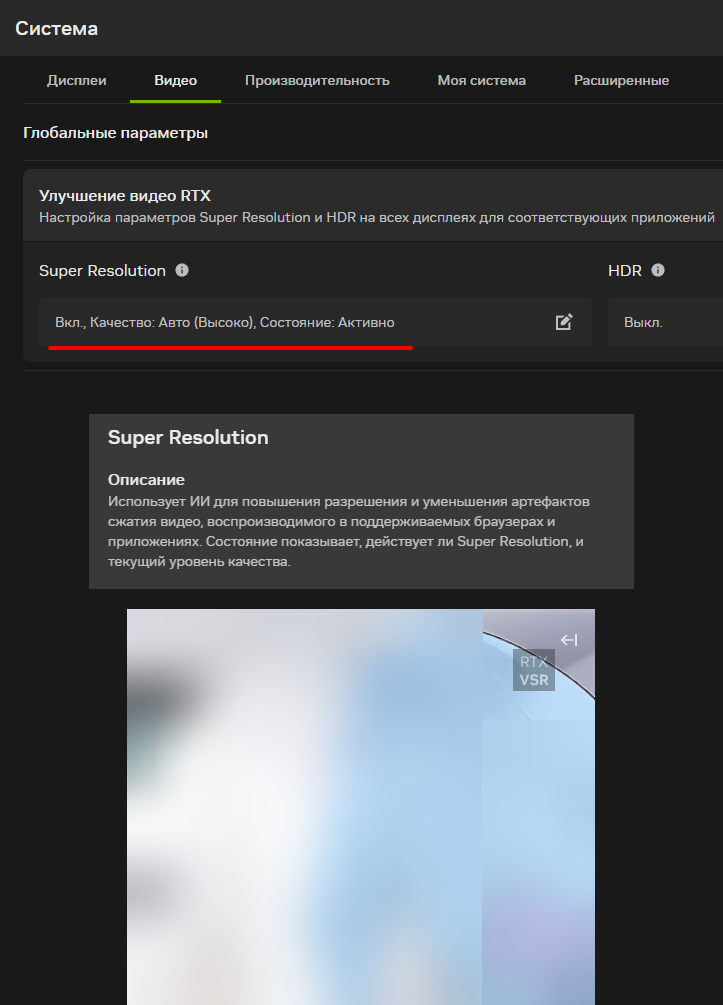723x1005 pixels.
Task: Click the HDR info icon
Action: pos(658,270)
